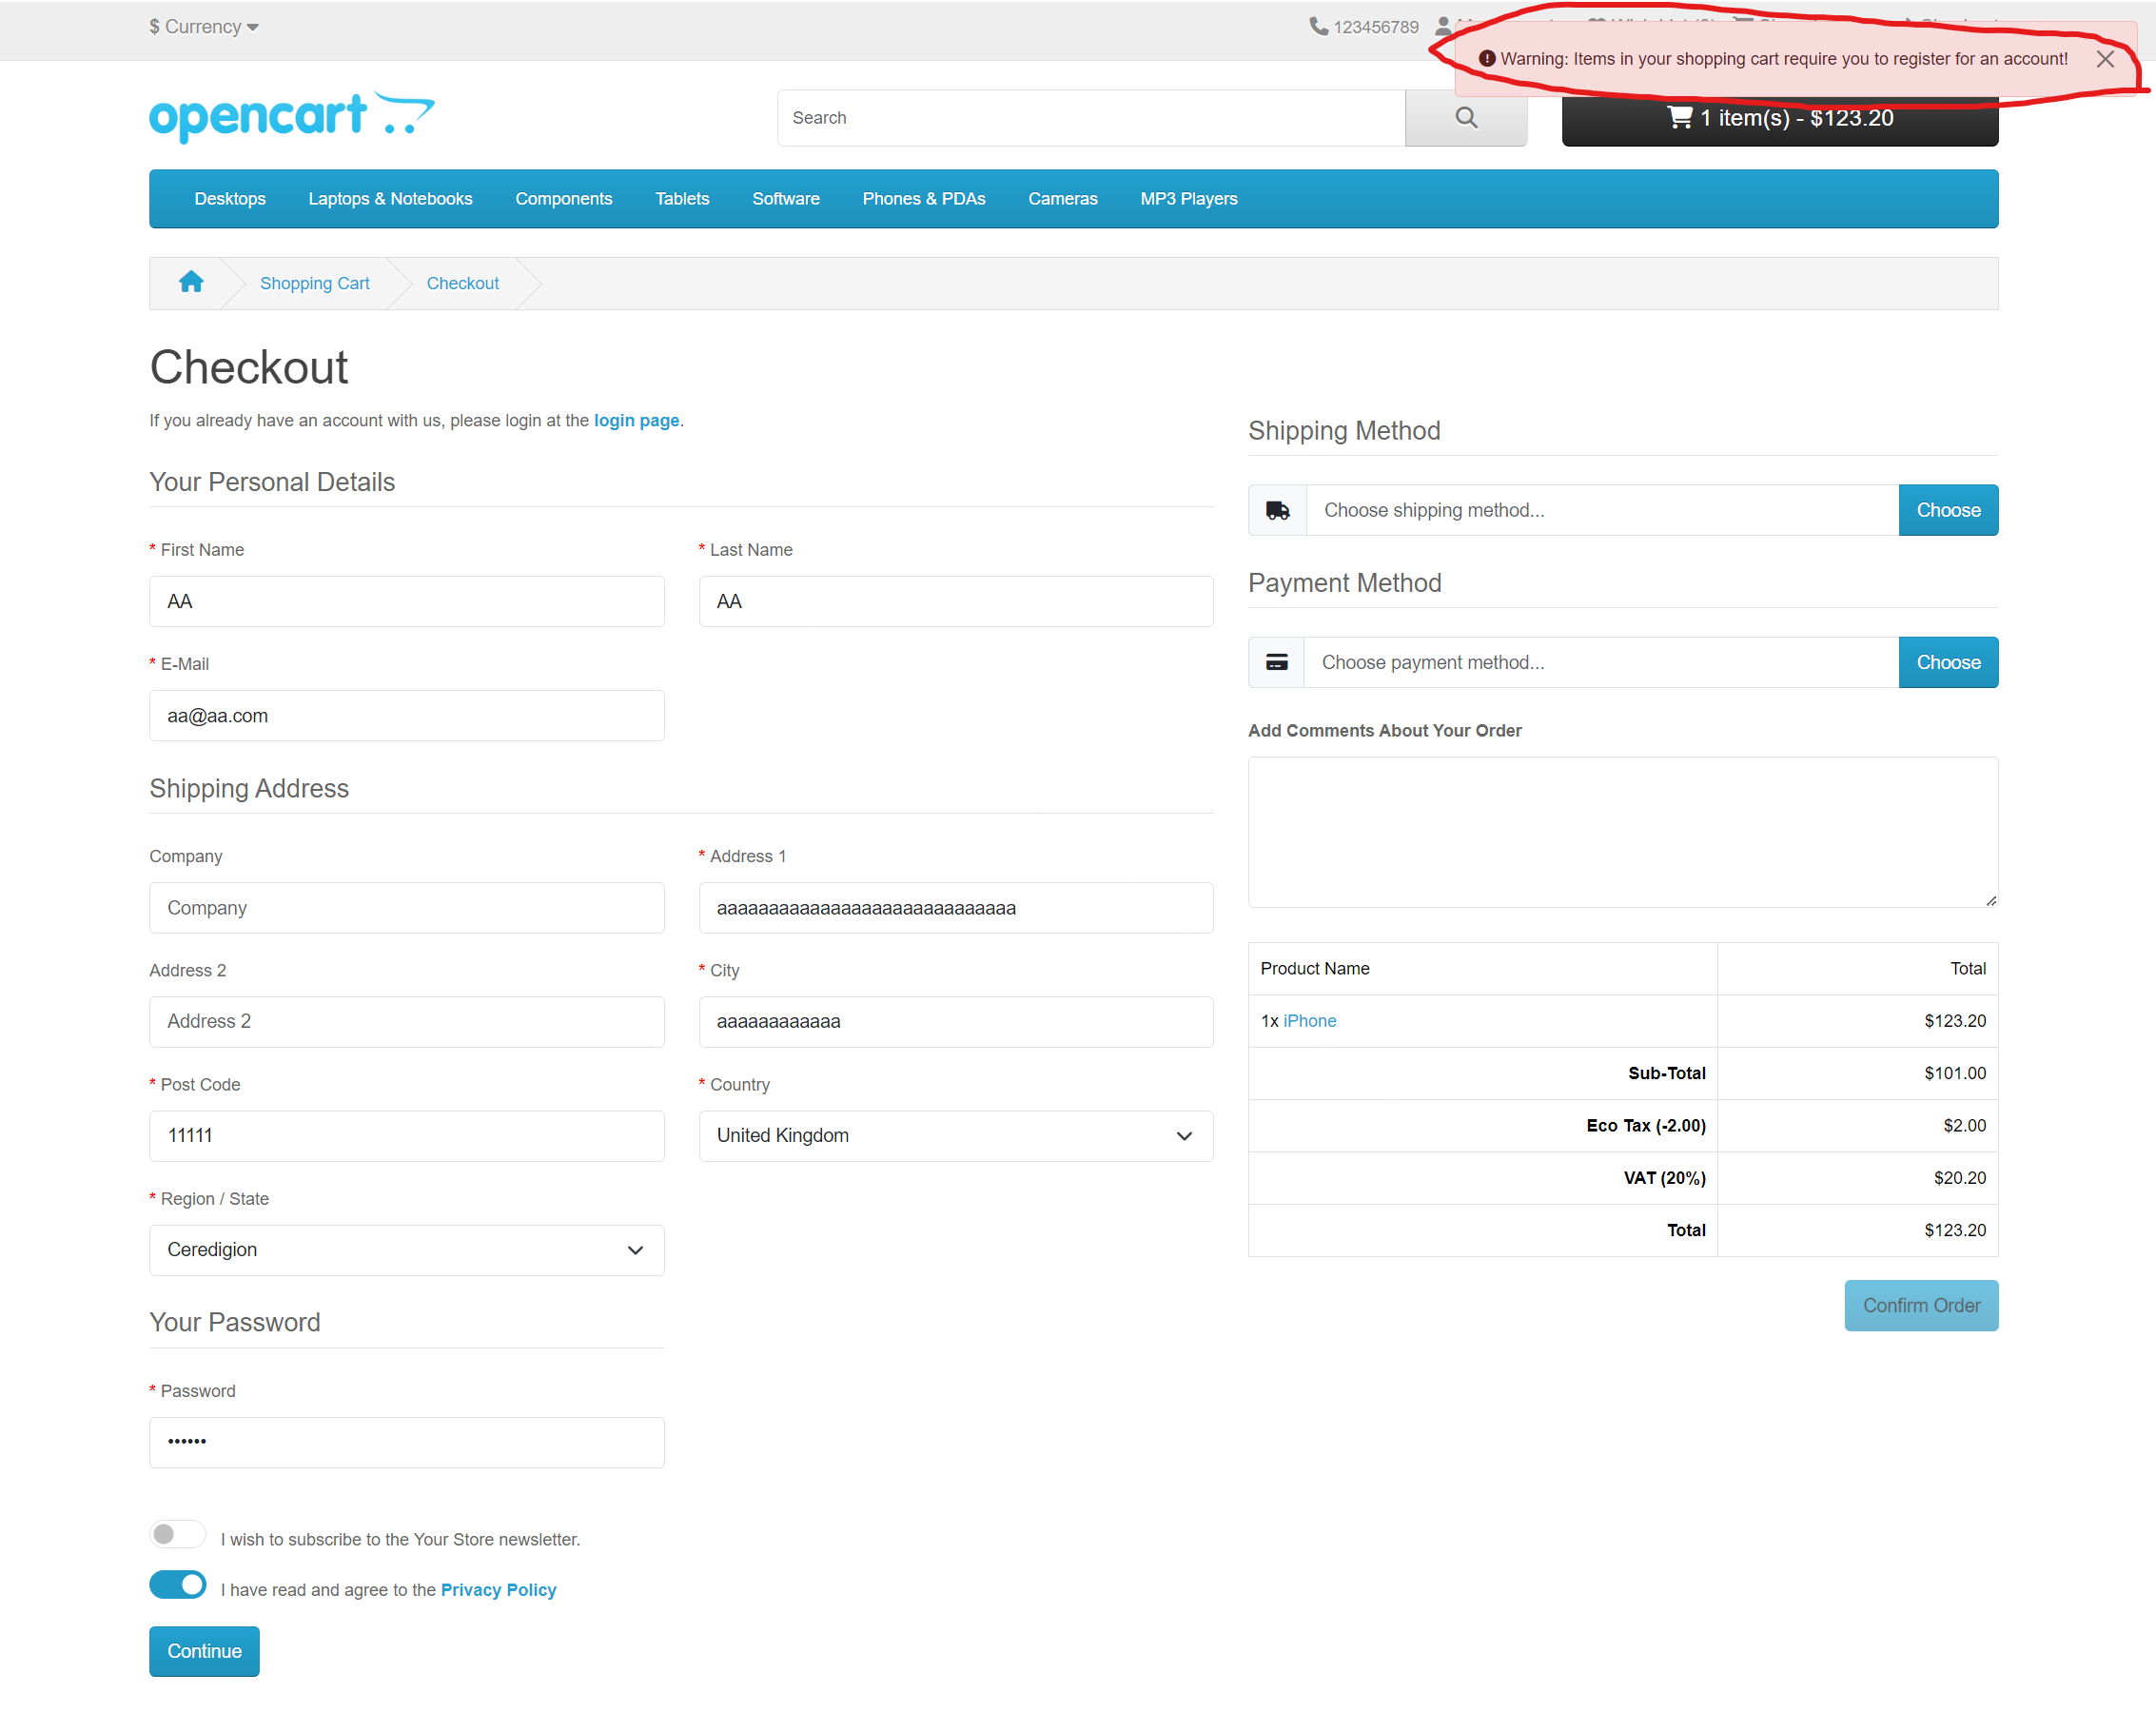Toggle the newsletter subscription switch
Image resolution: width=2156 pixels, height=1732 pixels.
click(x=177, y=1534)
